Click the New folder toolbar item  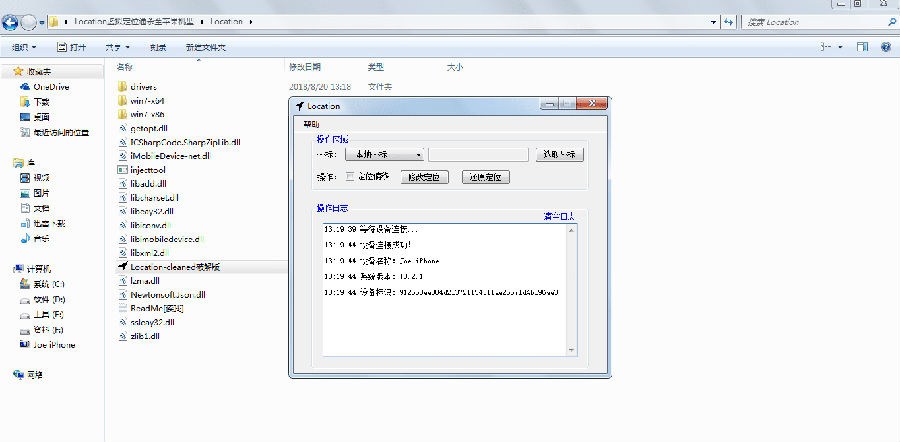pyautogui.click(x=206, y=47)
